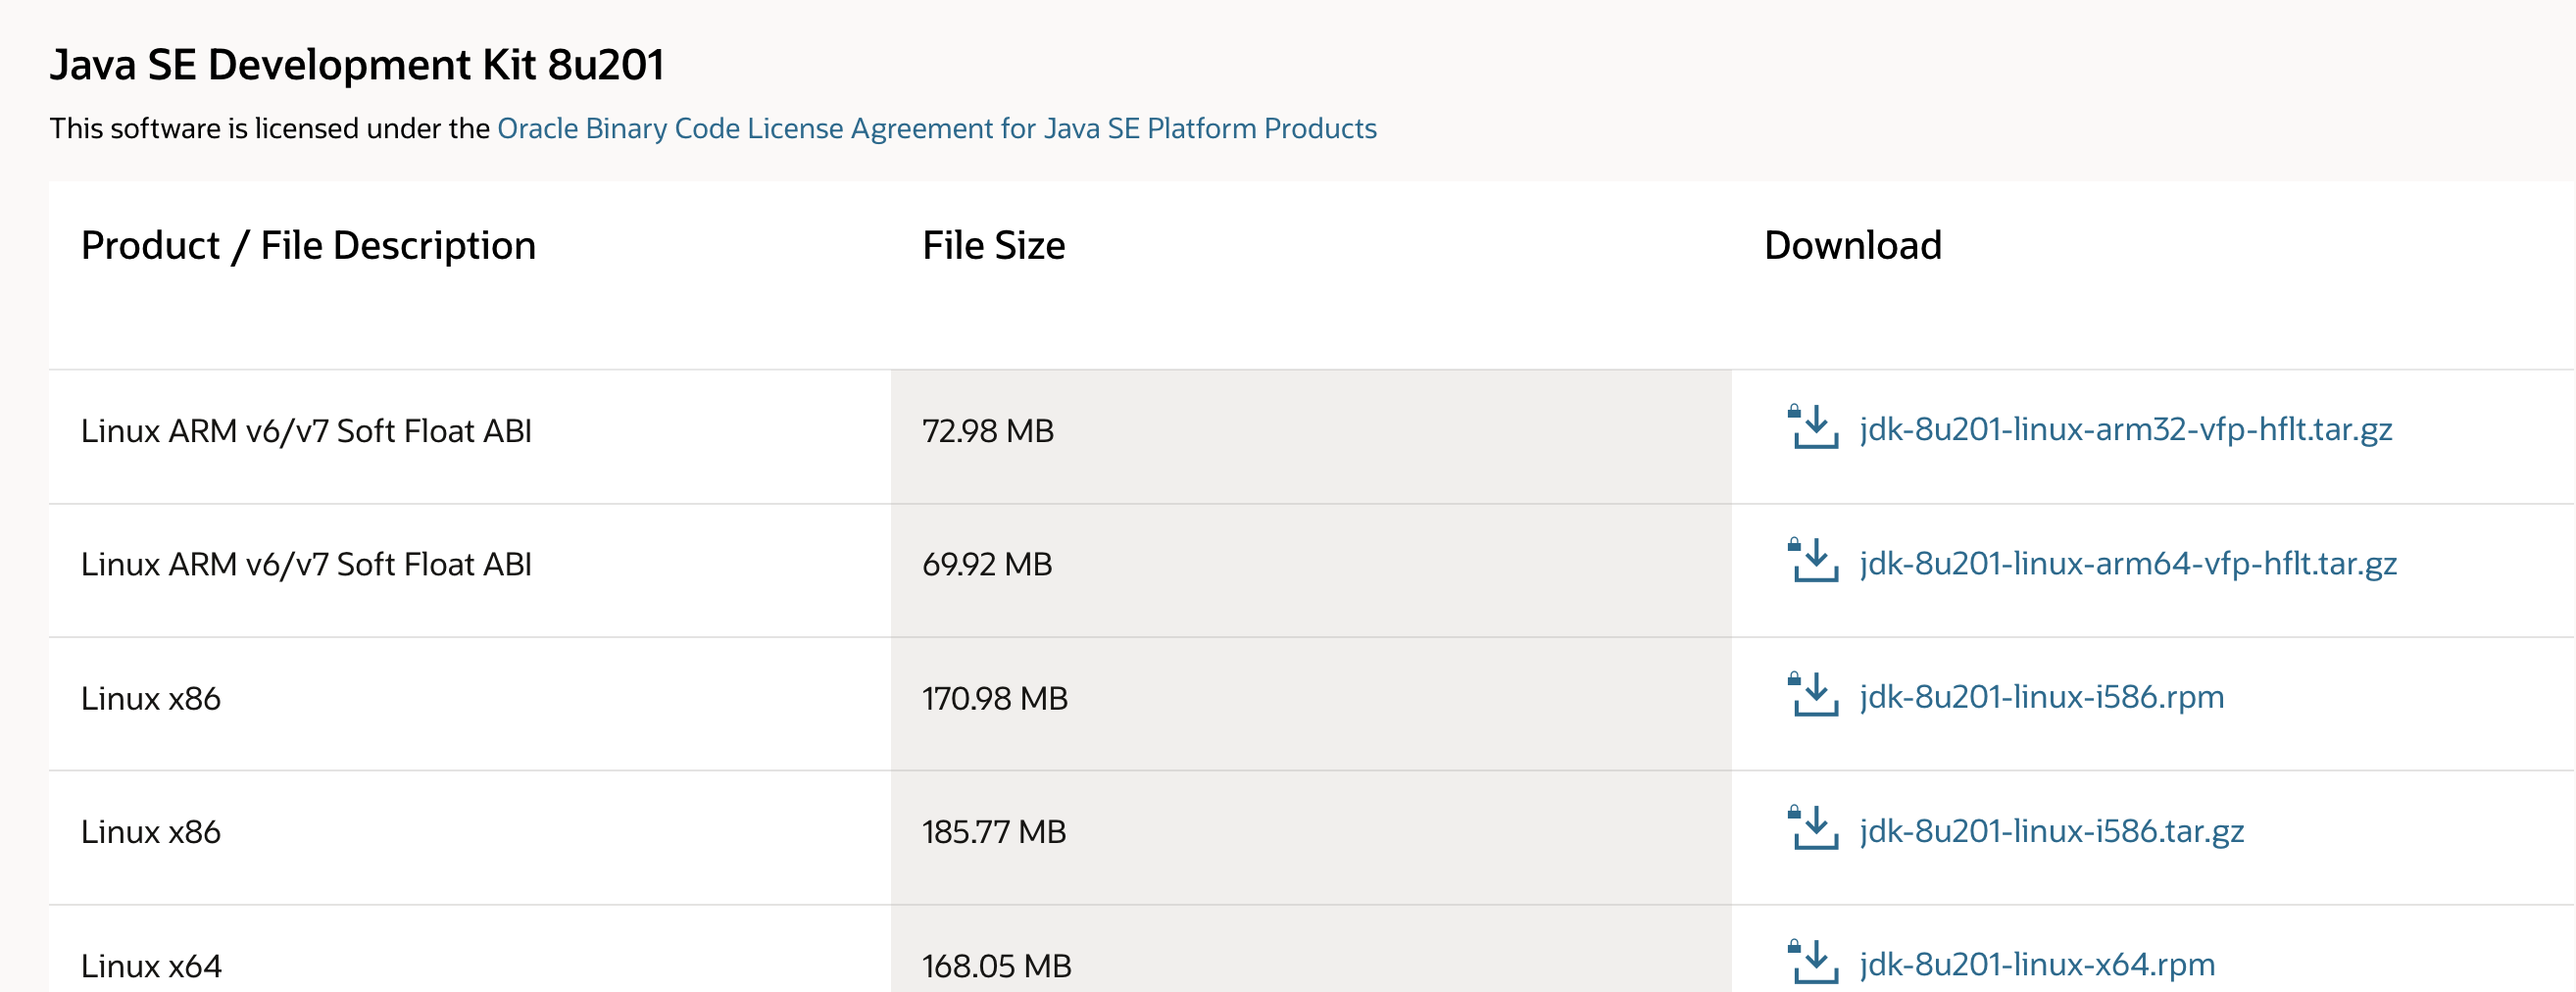Click download icon for linux-i586.tar.gz
Viewport: 2576px width, 992px height.
pyautogui.click(x=1812, y=829)
